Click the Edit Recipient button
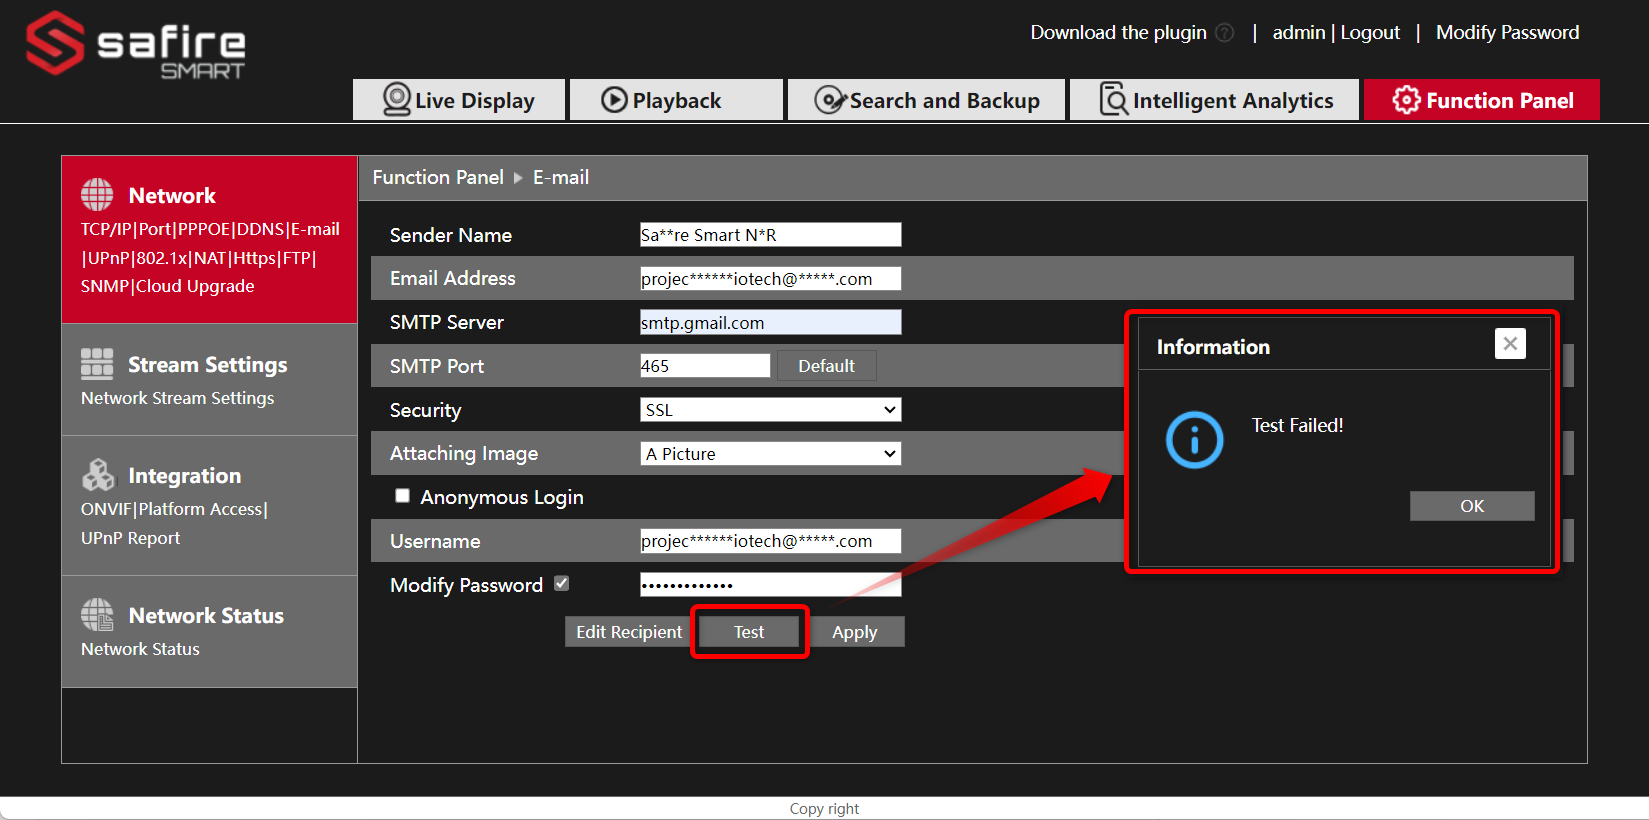 point(628,632)
